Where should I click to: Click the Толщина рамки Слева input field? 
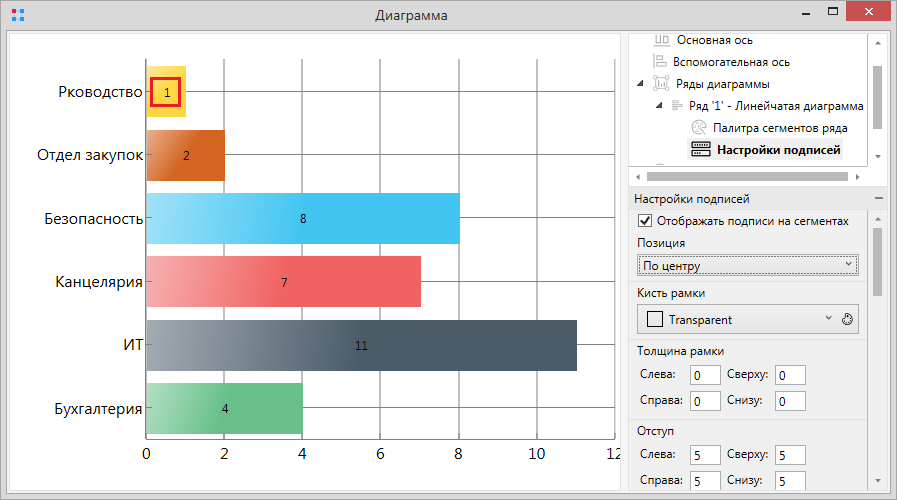point(705,375)
